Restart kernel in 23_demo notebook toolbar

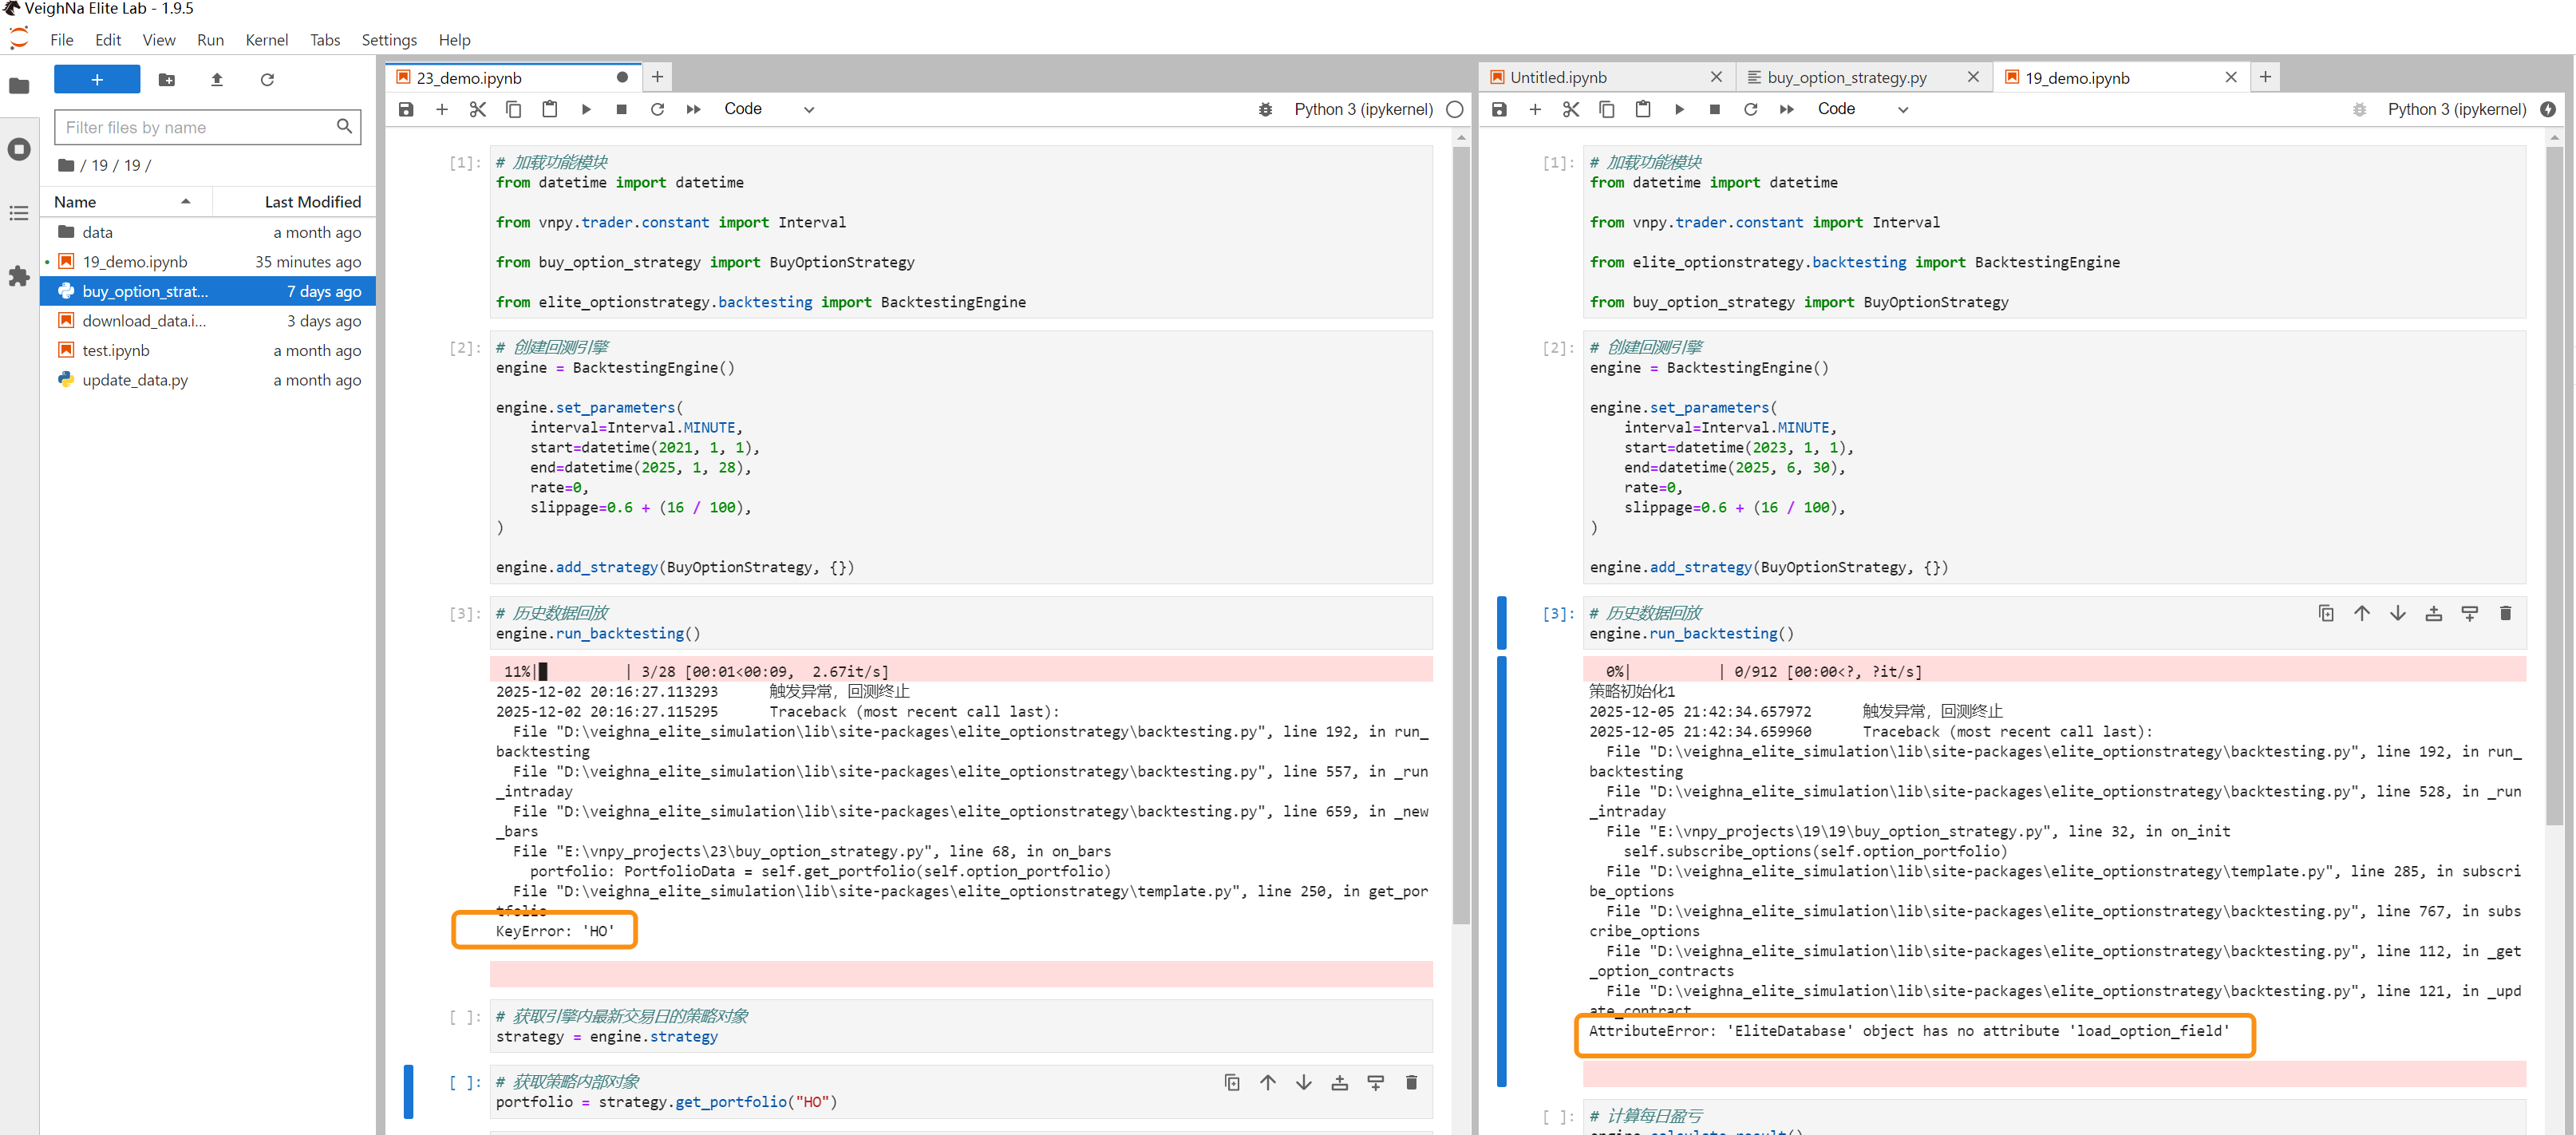[657, 109]
